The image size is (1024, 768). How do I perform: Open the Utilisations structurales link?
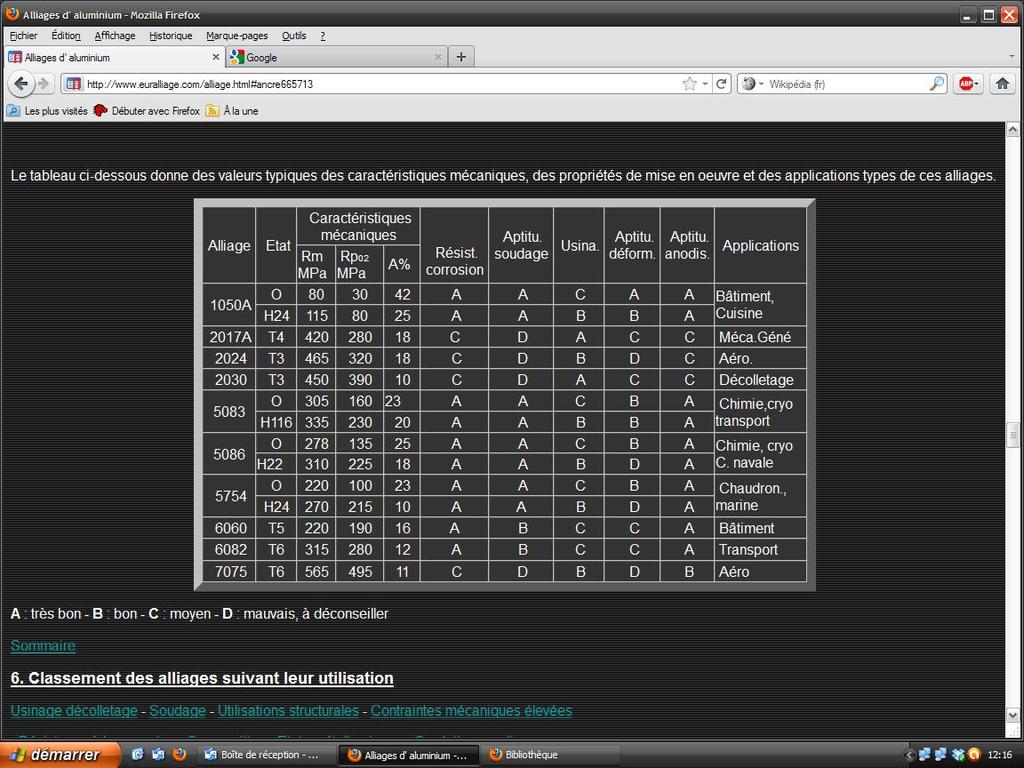[288, 711]
